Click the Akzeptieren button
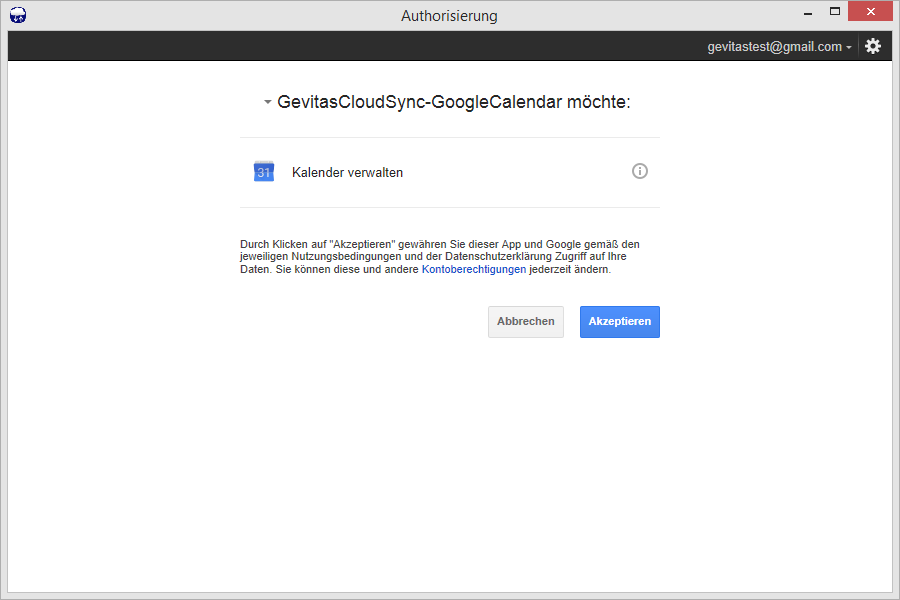 click(619, 322)
